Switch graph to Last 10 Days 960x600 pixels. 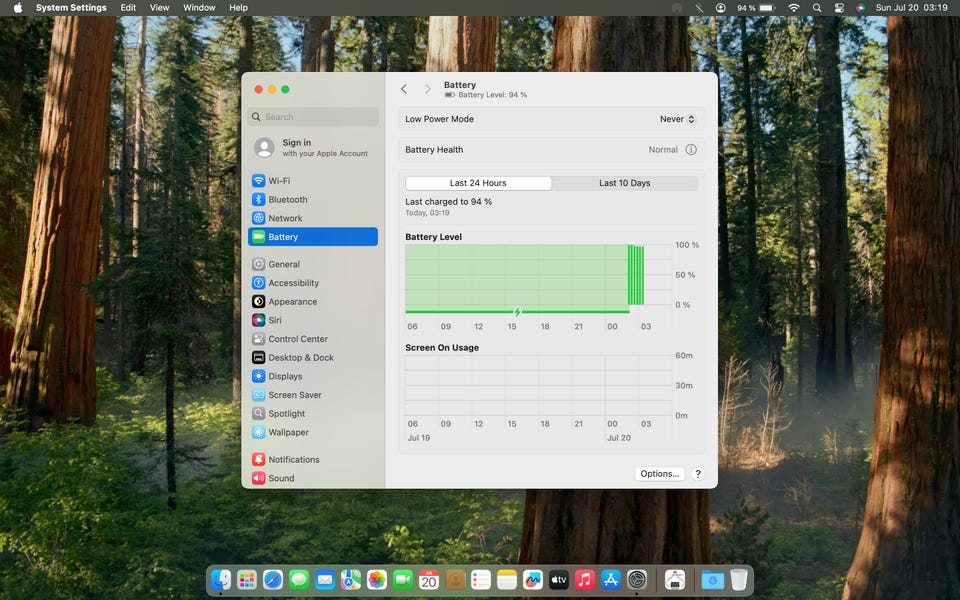pyautogui.click(x=624, y=183)
